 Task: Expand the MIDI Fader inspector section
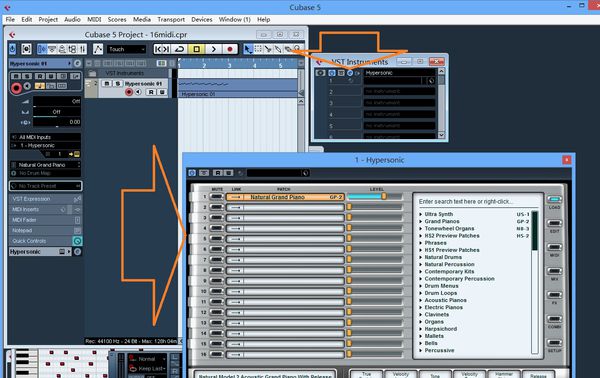(45, 220)
